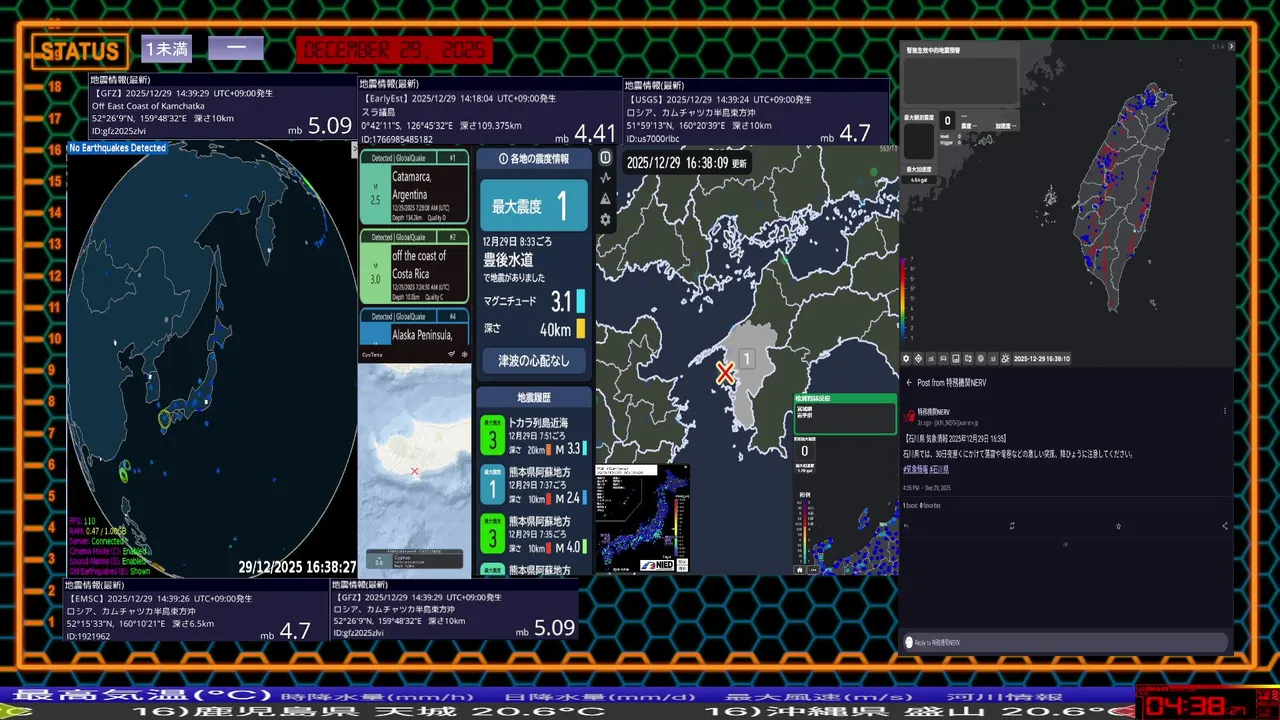Click the home button below the intensity legend
Image resolution: width=1280 pixels, height=720 pixels.
coord(800,570)
